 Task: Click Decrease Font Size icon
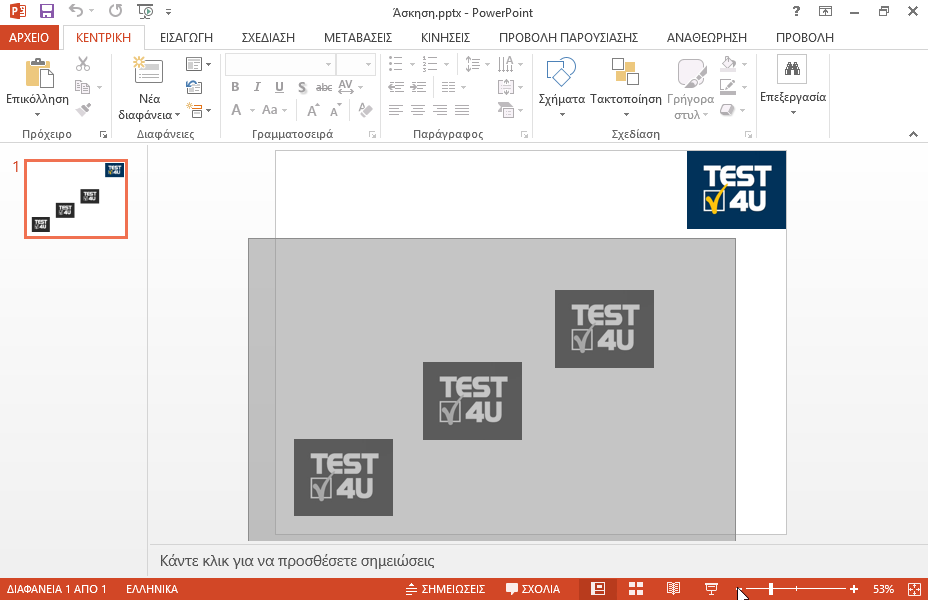point(336,110)
